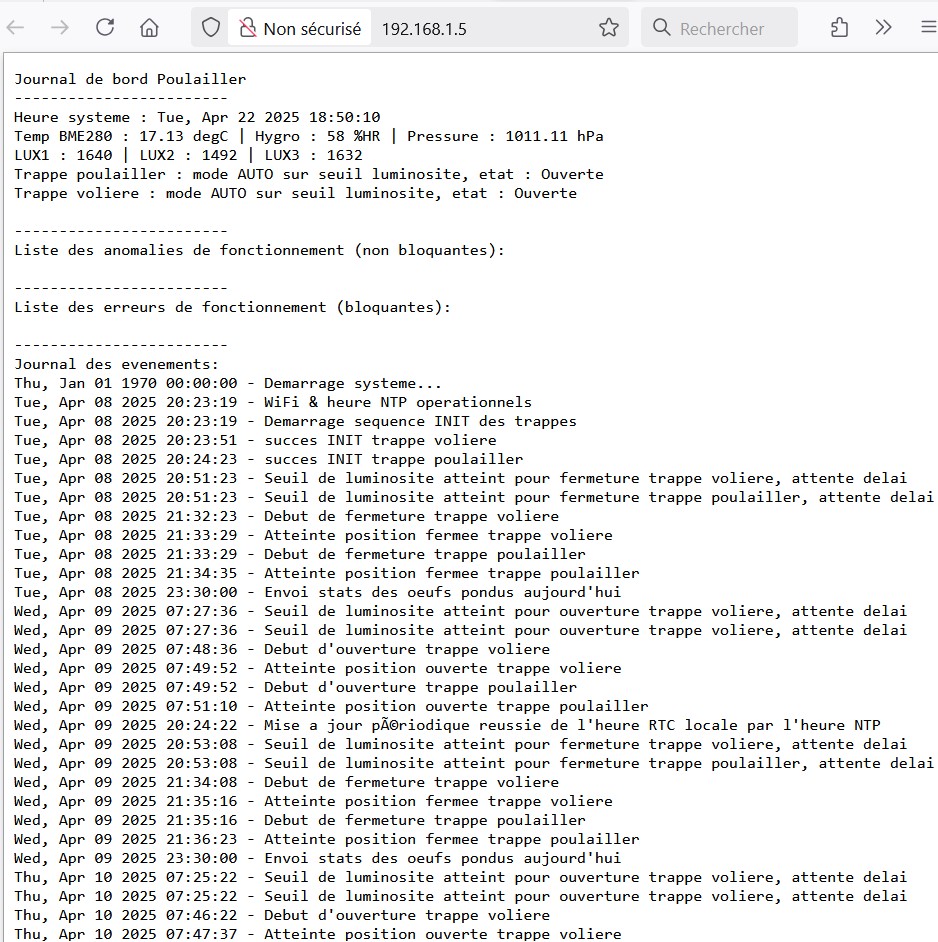Click the 'WiFi & heure NTP operationnels' entry

[x=273, y=403]
